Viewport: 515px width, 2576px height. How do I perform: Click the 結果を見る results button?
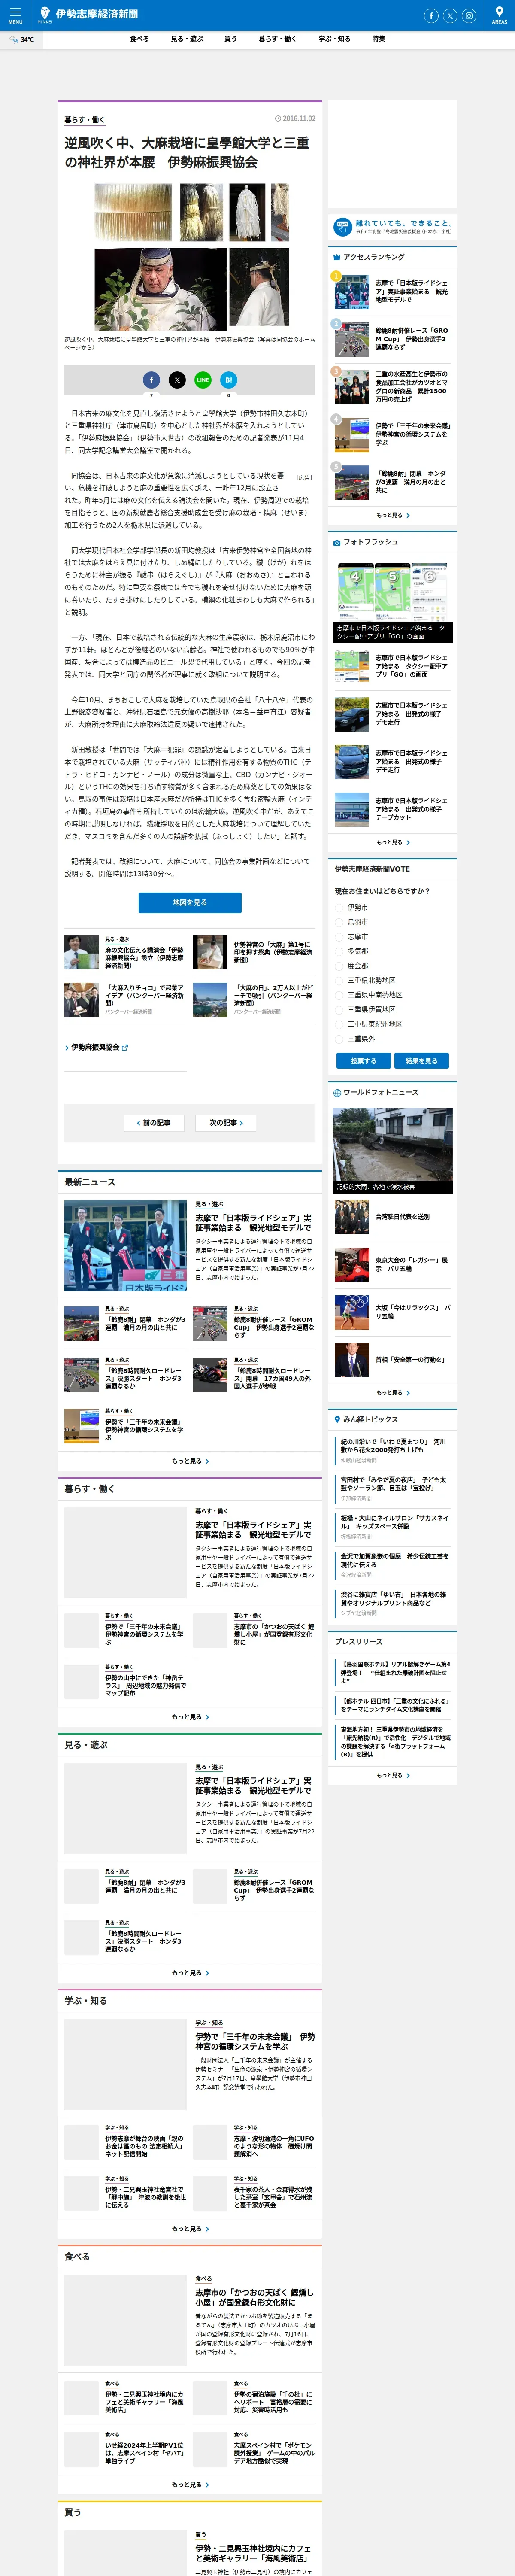coord(422,1061)
